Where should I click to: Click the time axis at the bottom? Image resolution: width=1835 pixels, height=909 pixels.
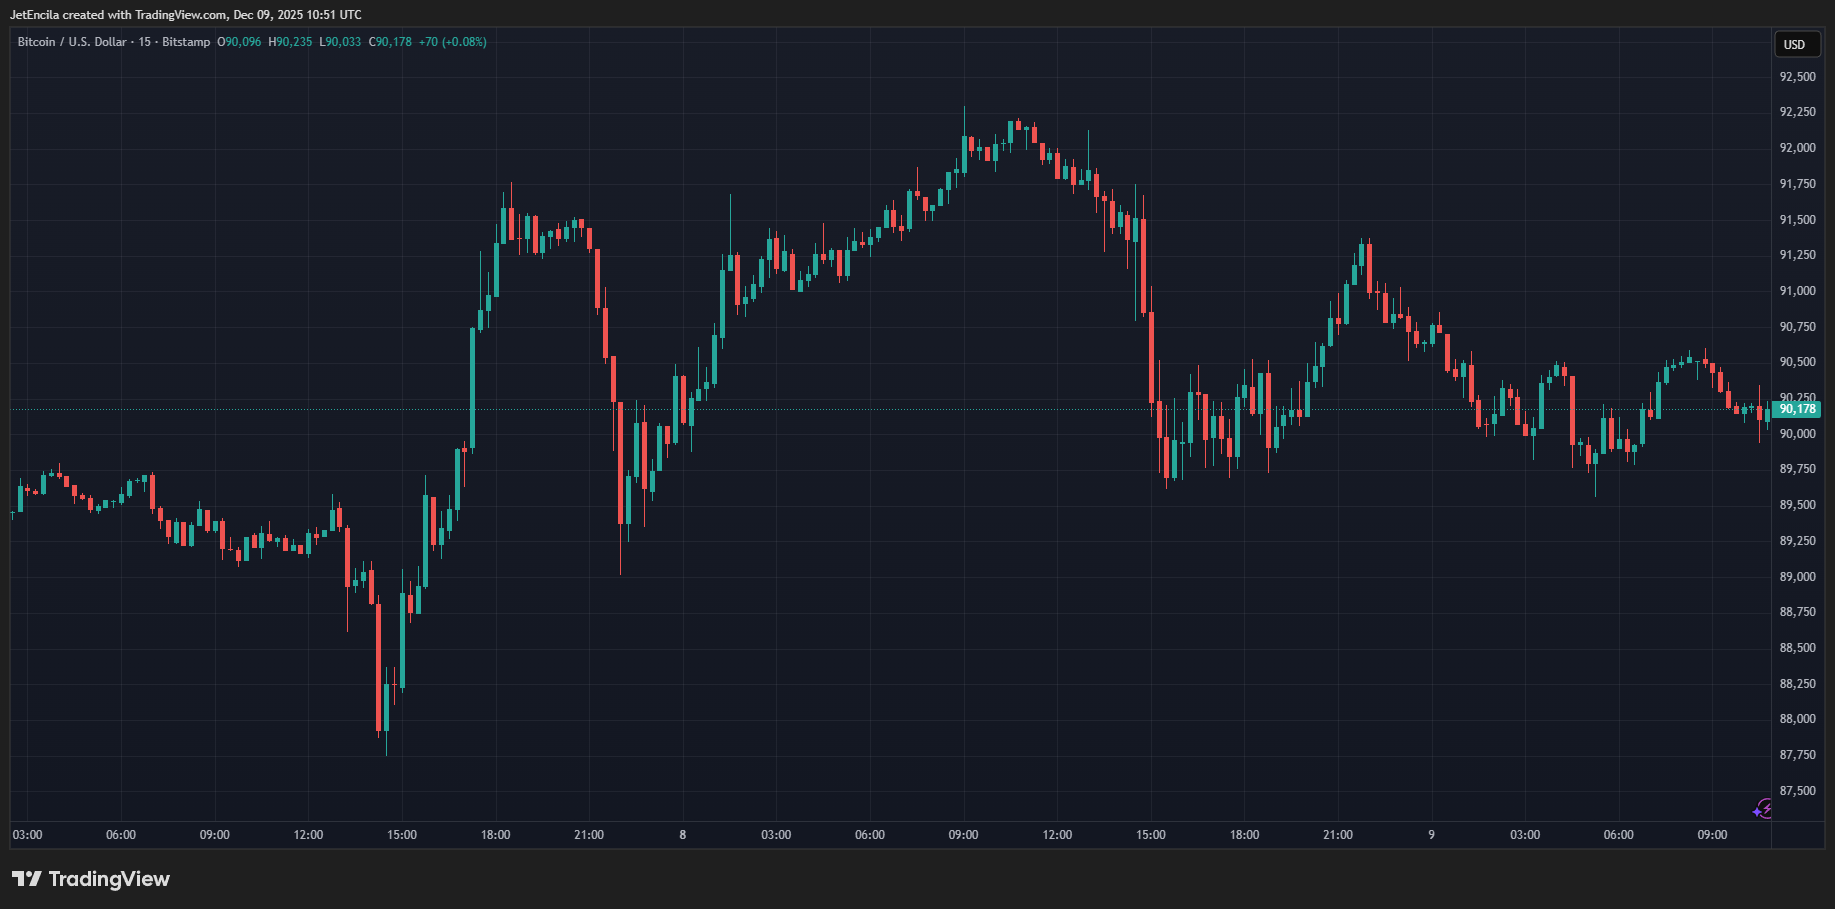click(900, 834)
